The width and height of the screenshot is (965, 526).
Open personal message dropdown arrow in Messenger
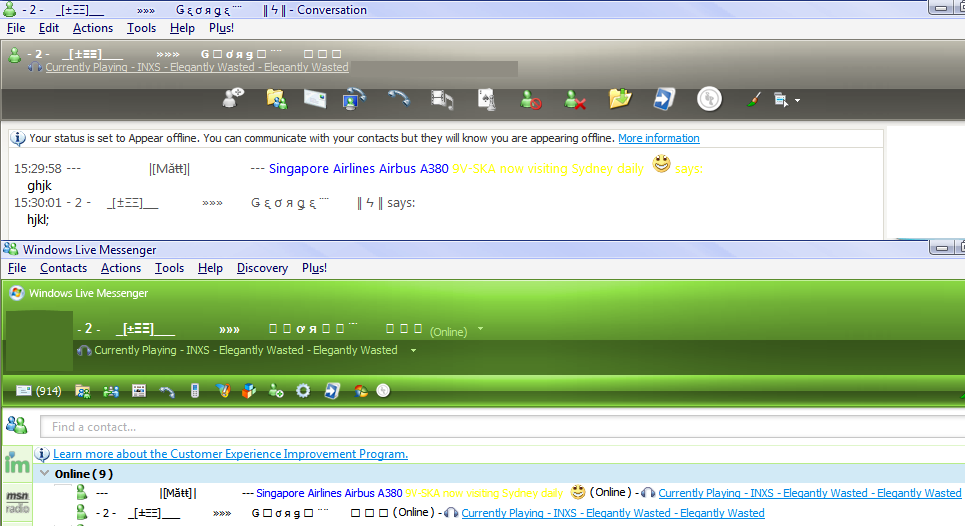click(414, 351)
